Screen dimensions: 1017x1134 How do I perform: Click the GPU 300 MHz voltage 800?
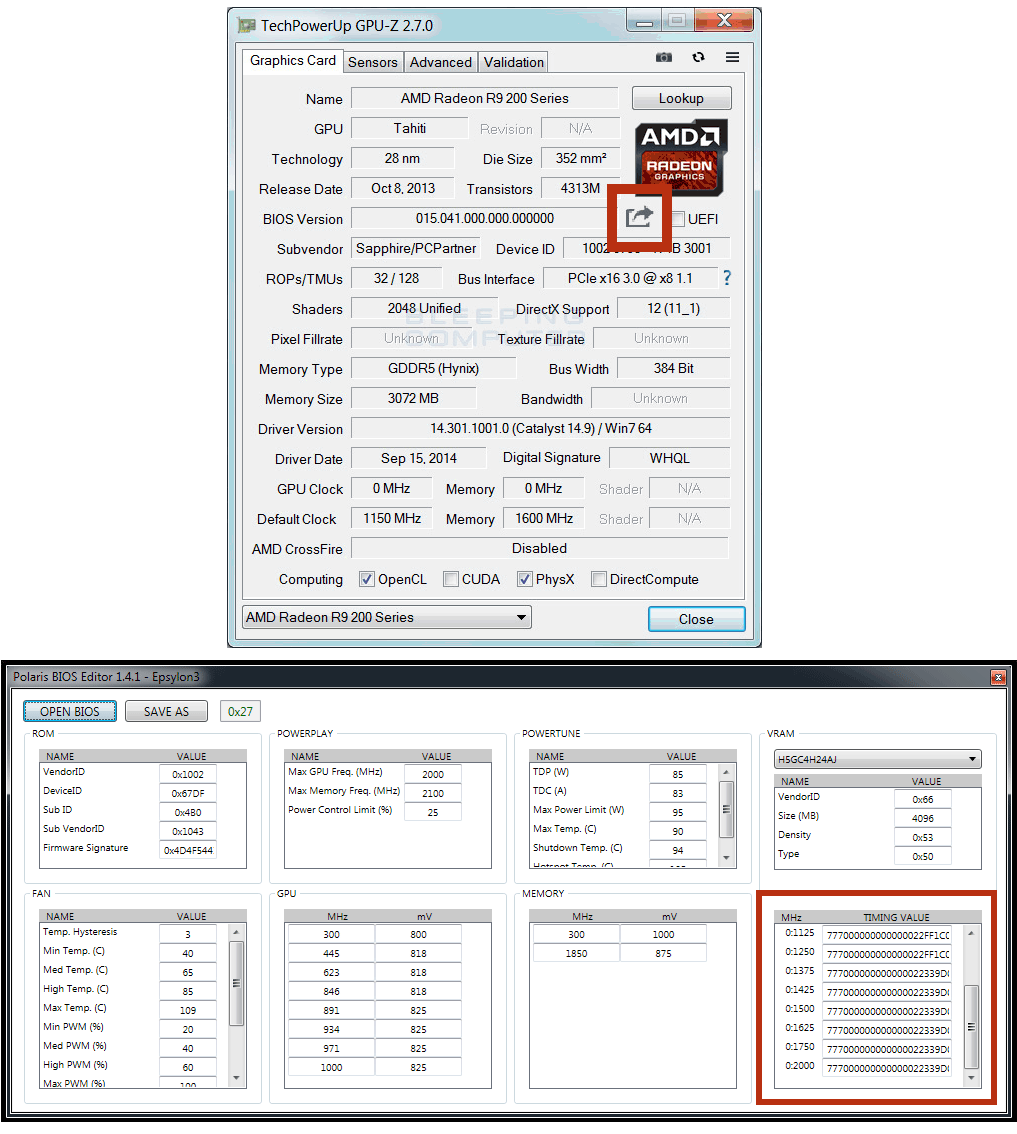(x=418, y=934)
